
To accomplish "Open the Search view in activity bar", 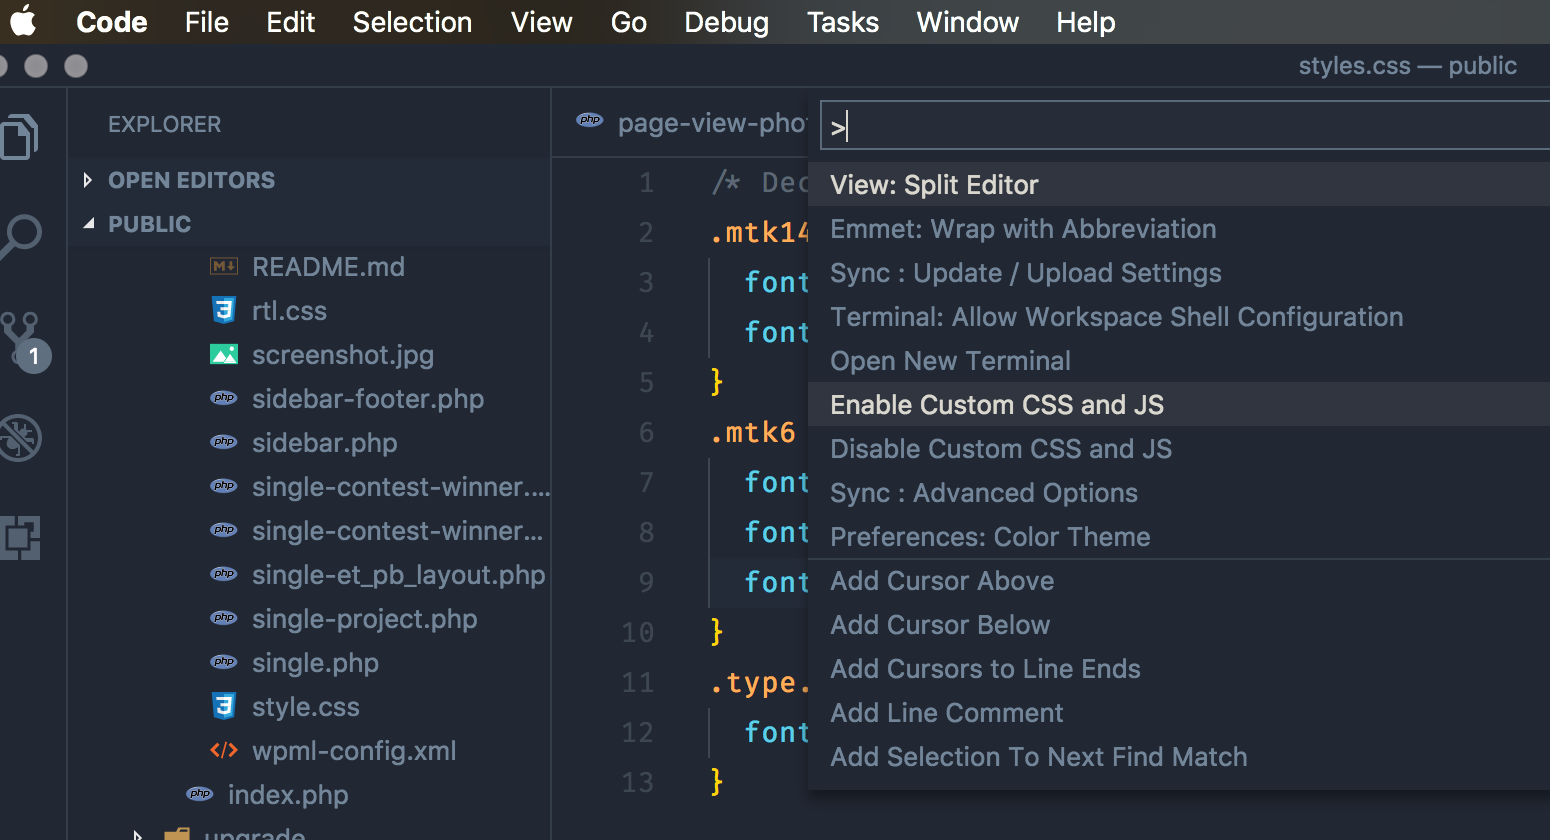I will pyautogui.click(x=20, y=237).
